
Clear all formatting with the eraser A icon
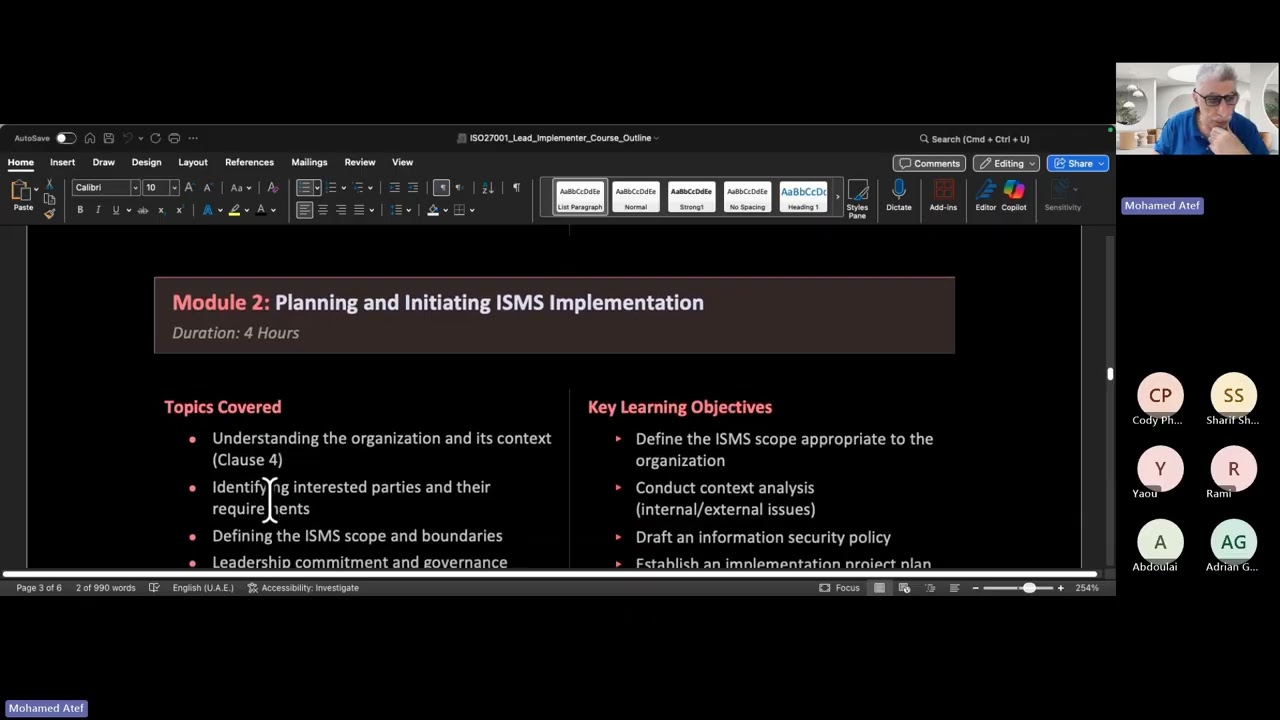pyautogui.click(x=273, y=188)
